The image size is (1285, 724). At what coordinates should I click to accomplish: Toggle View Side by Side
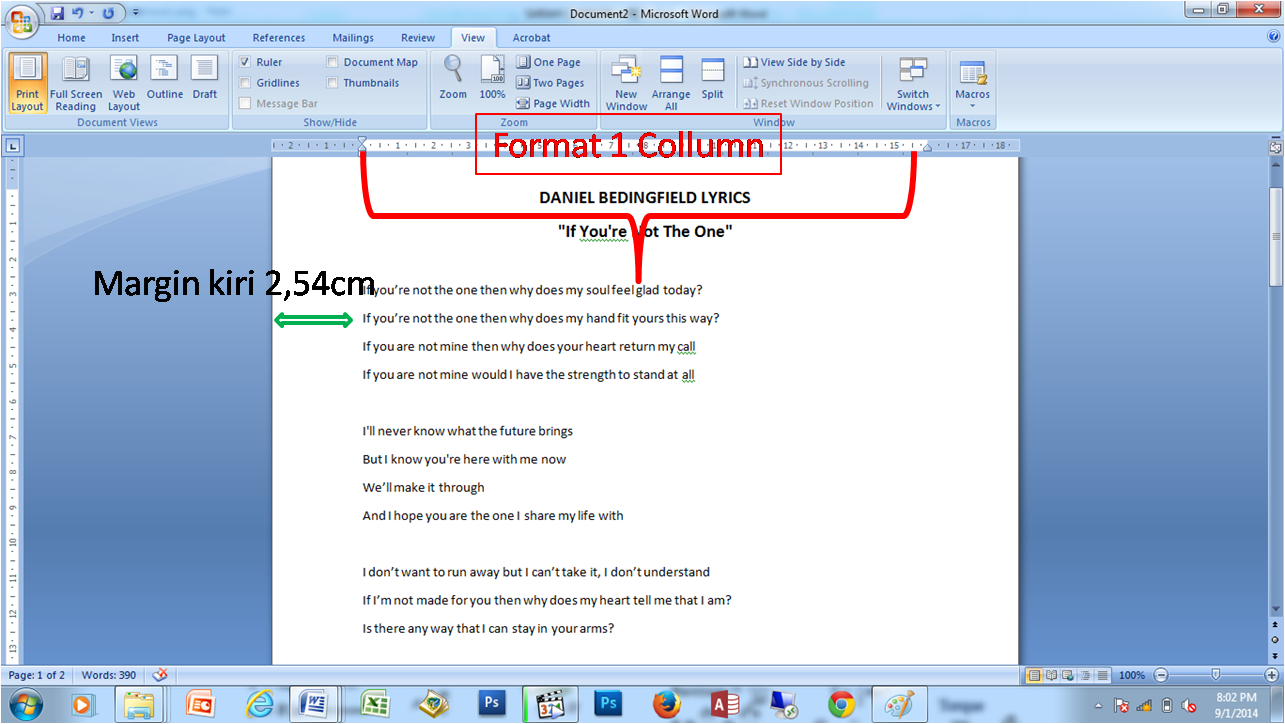tap(794, 62)
